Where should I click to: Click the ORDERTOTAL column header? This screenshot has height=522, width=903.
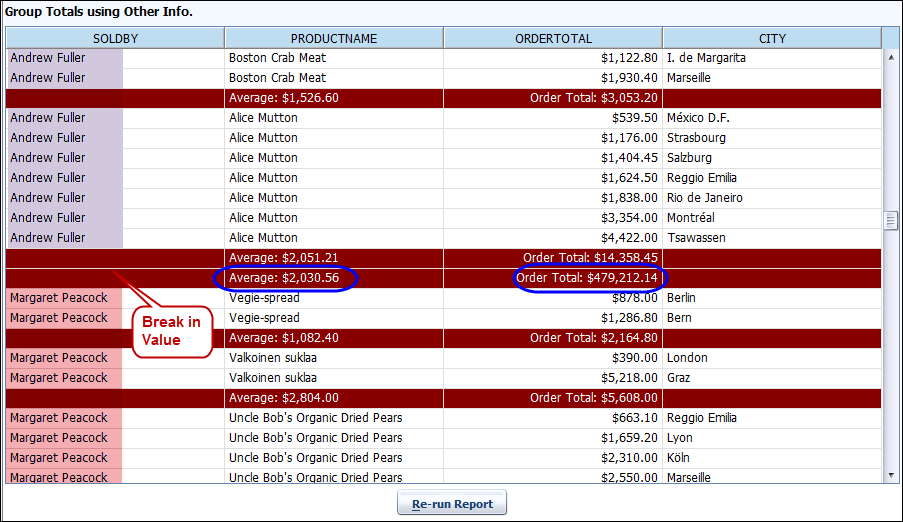[552, 38]
